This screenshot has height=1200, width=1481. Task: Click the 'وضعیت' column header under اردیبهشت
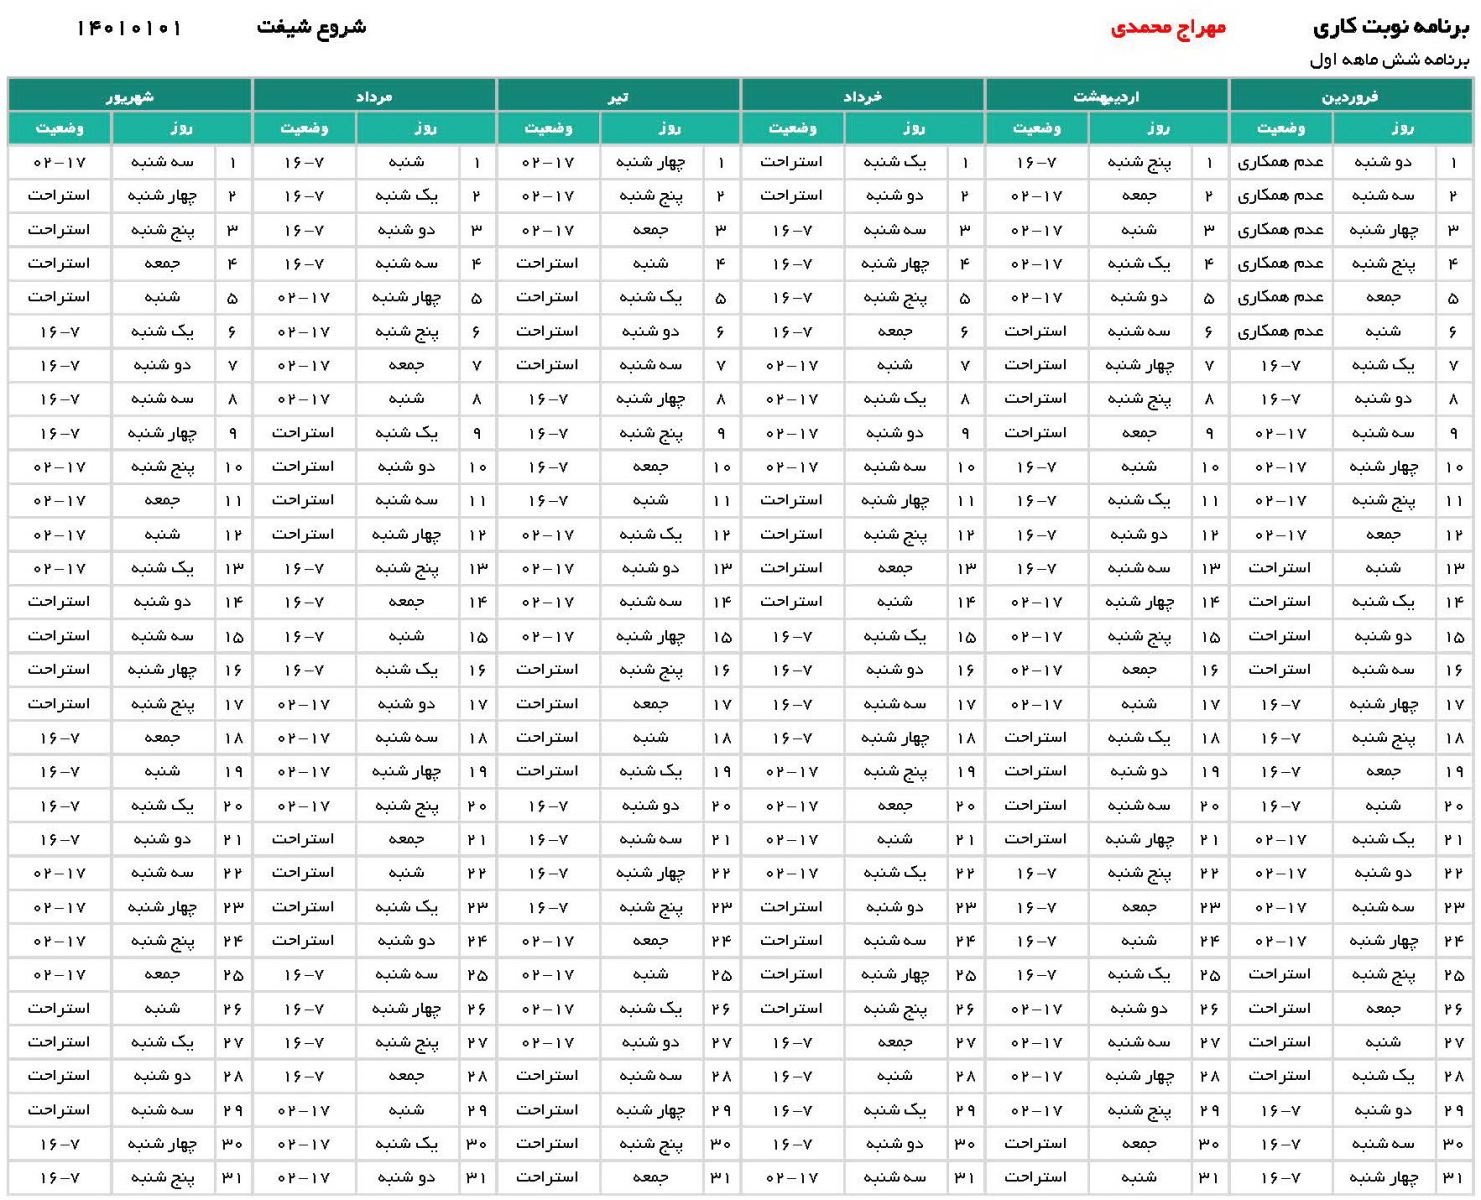coord(1036,128)
